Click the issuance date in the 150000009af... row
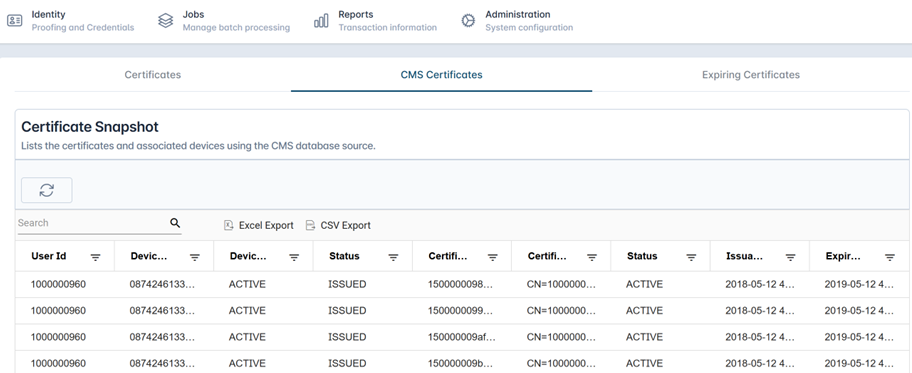The width and height of the screenshot is (912, 373). pos(760,337)
